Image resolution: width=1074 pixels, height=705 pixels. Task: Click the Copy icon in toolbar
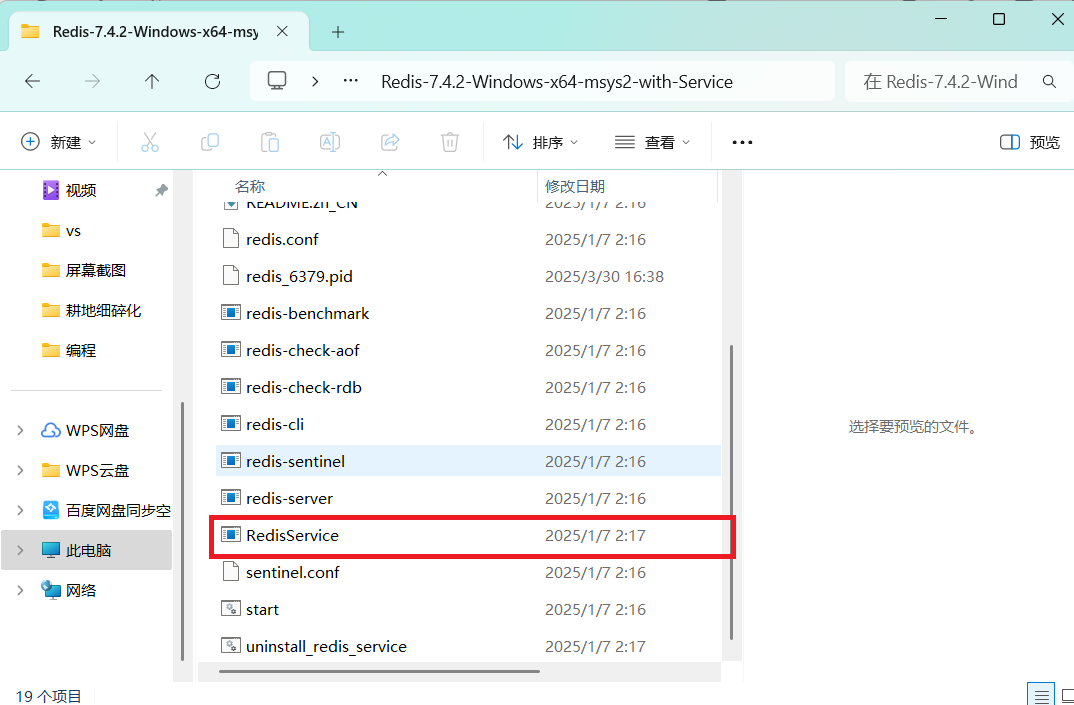coord(210,142)
